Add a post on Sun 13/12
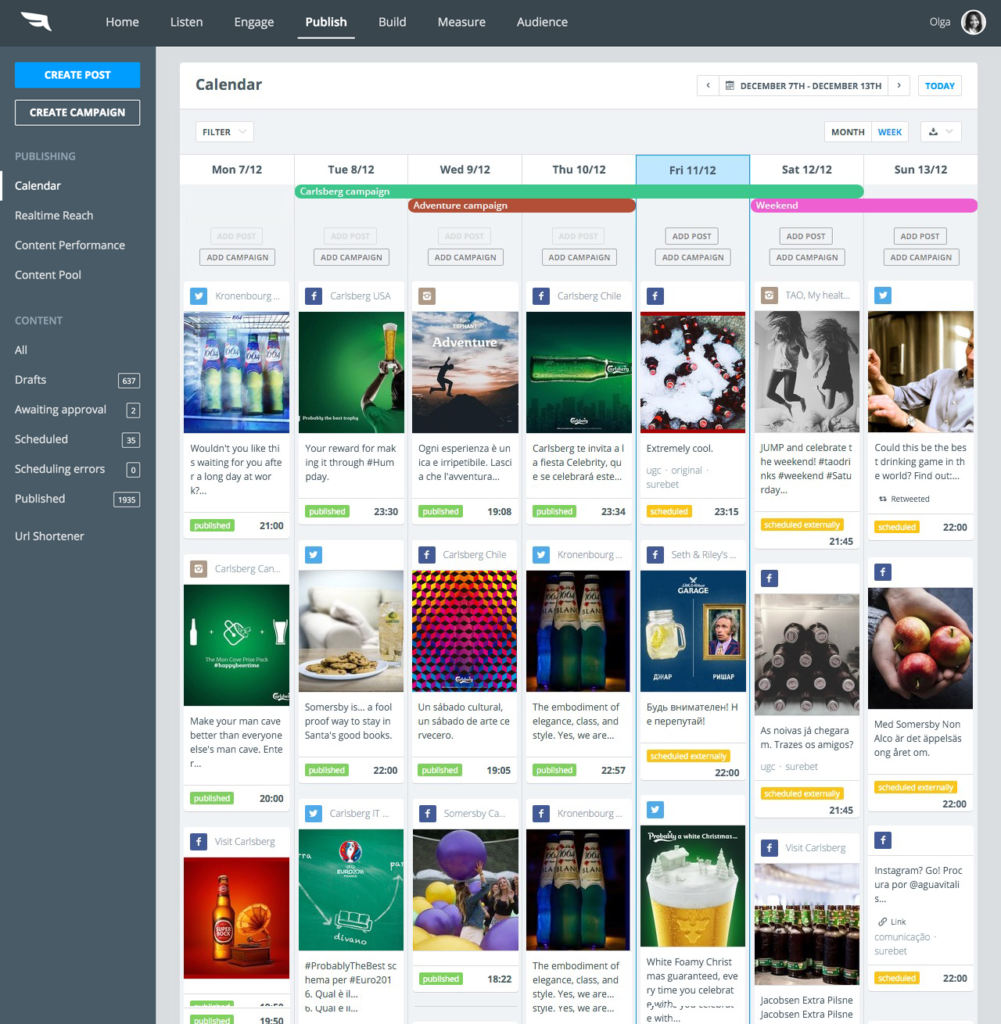Image resolution: width=1001 pixels, height=1024 pixels. click(919, 236)
